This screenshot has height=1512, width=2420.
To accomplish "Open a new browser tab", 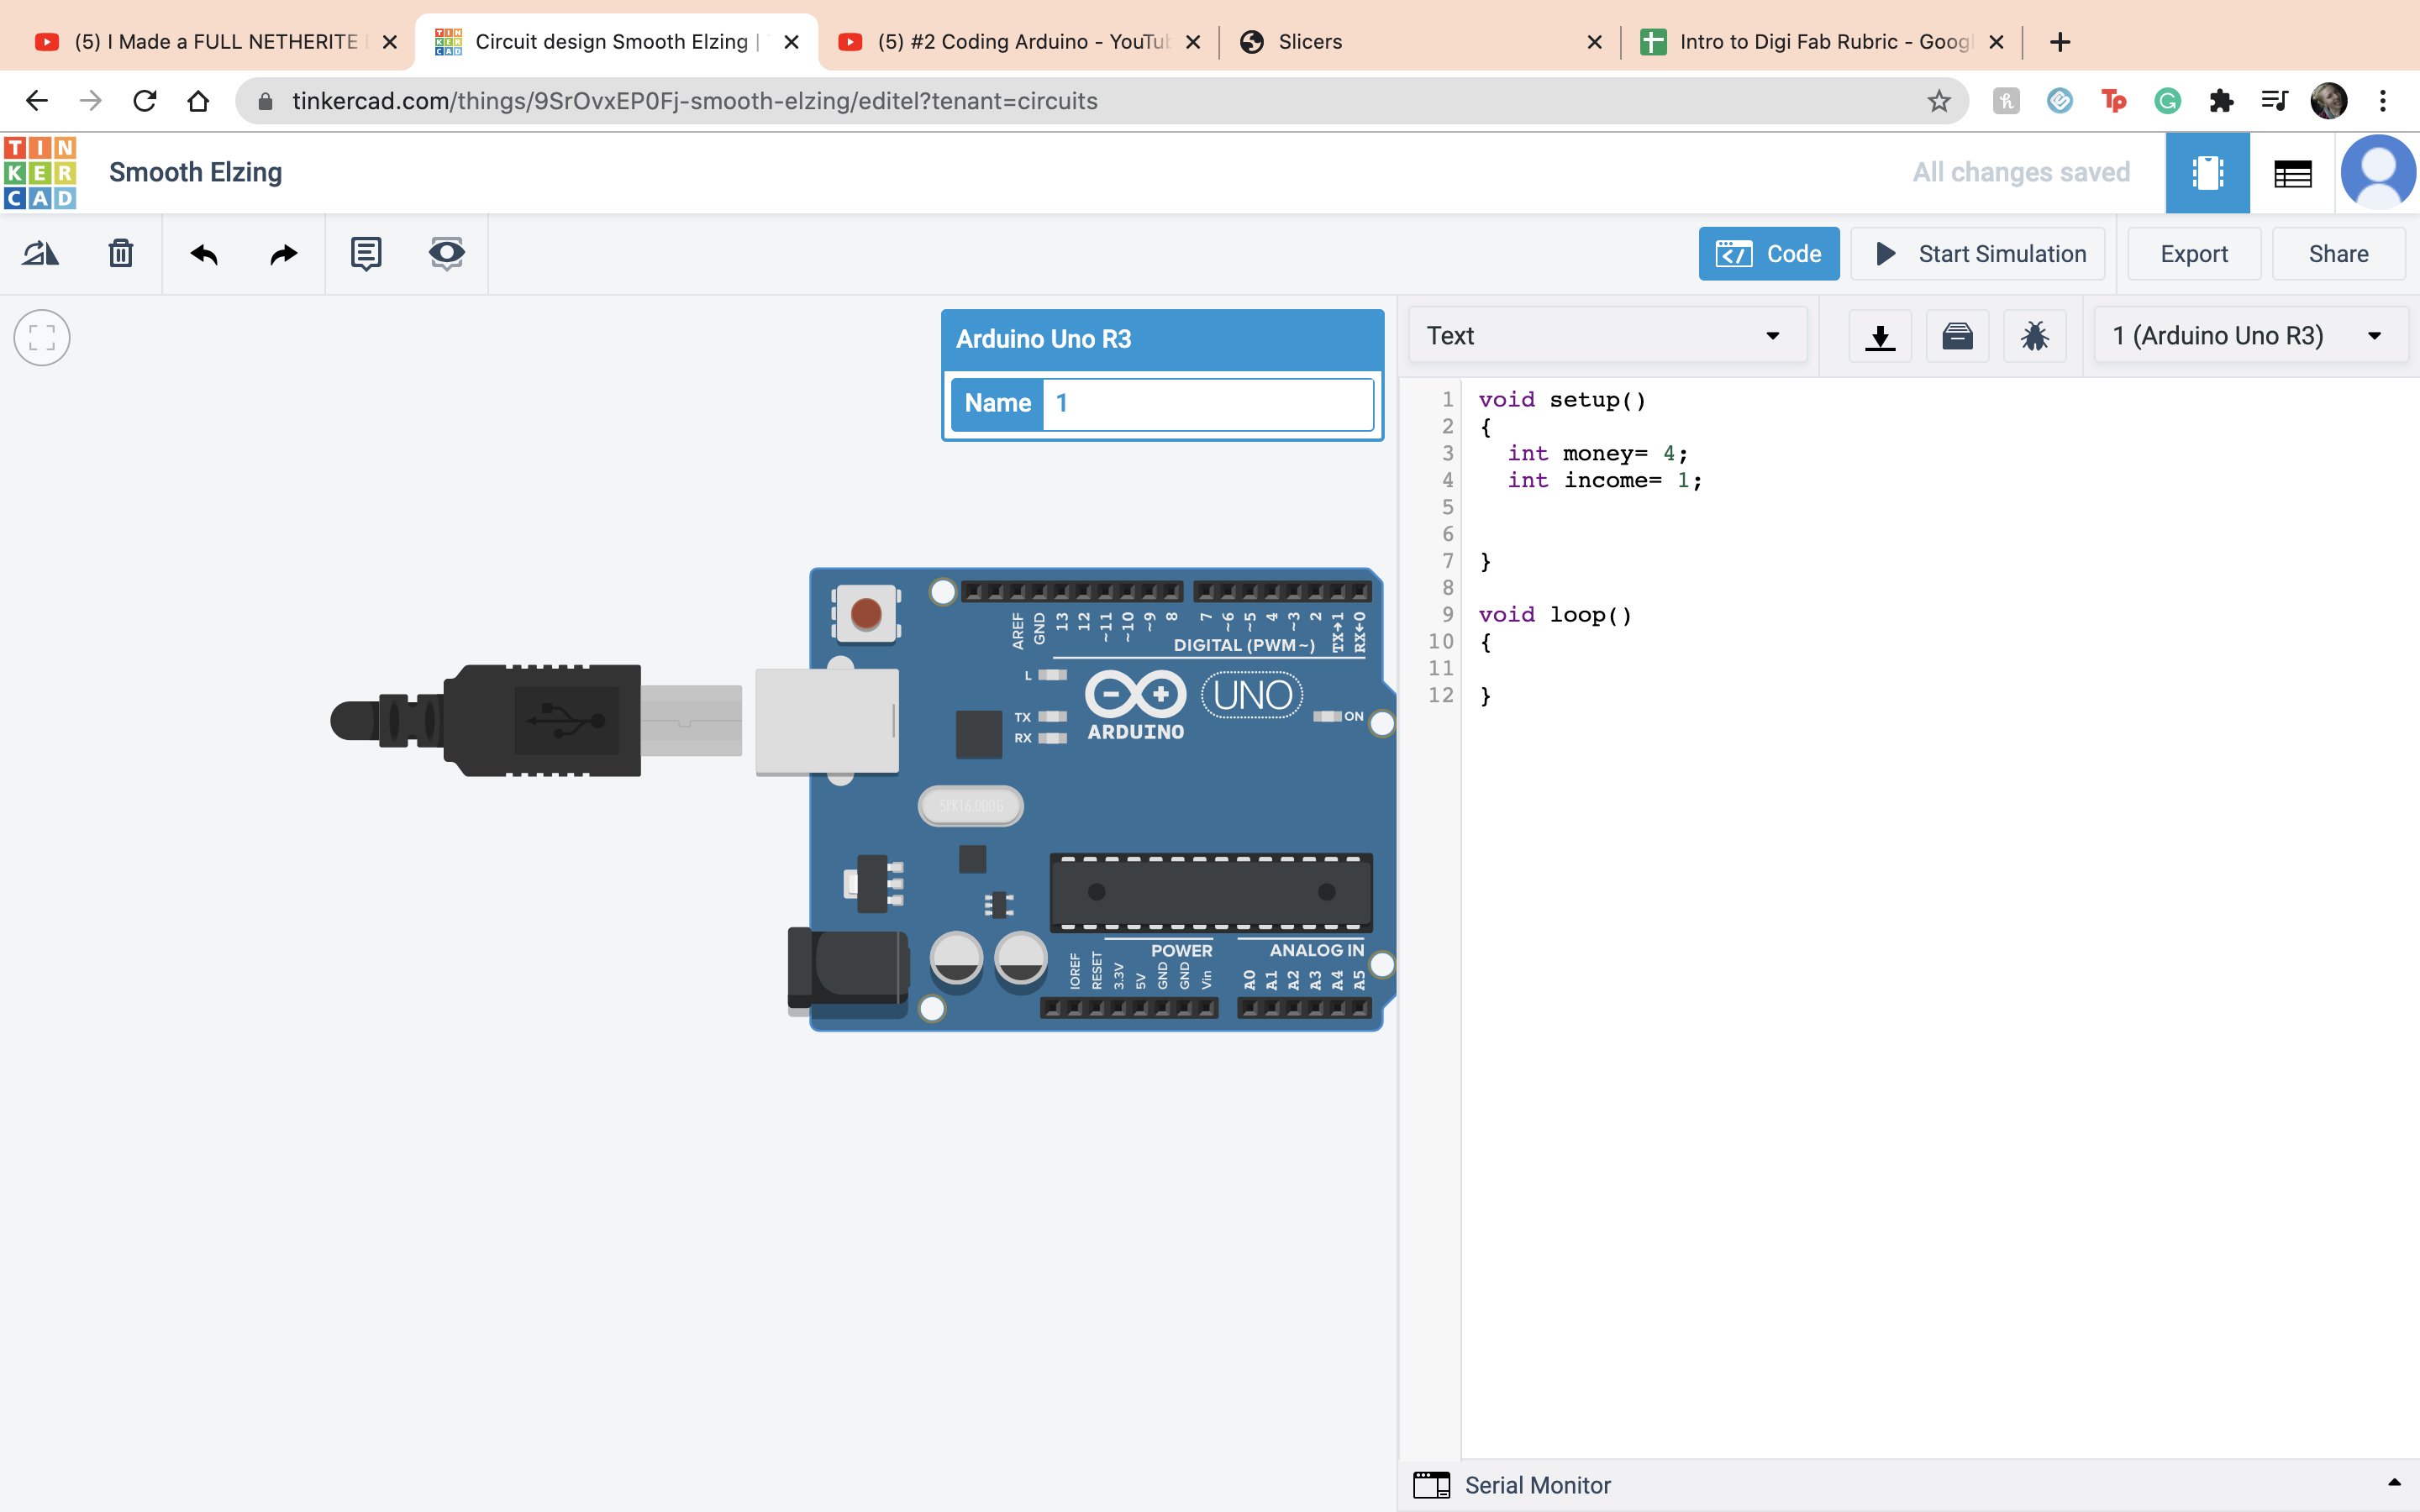I will pos(2060,42).
